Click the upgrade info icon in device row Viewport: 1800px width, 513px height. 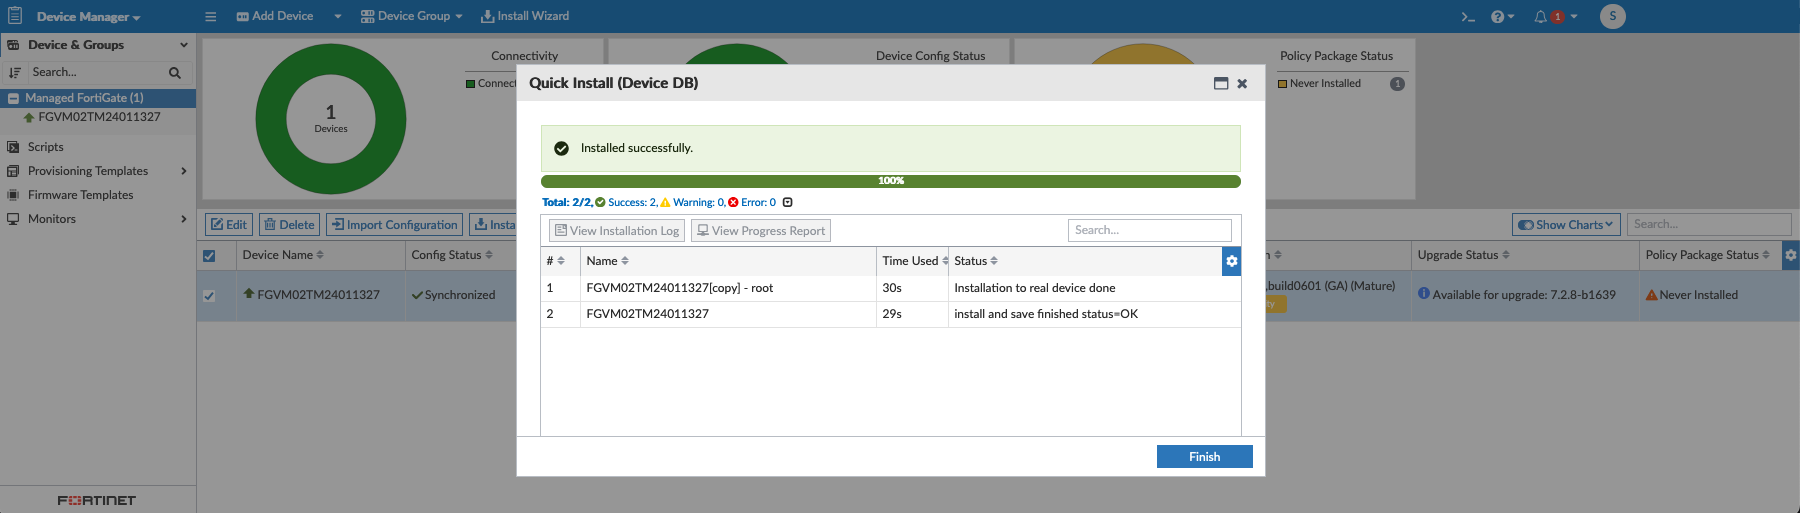[x=1424, y=294]
